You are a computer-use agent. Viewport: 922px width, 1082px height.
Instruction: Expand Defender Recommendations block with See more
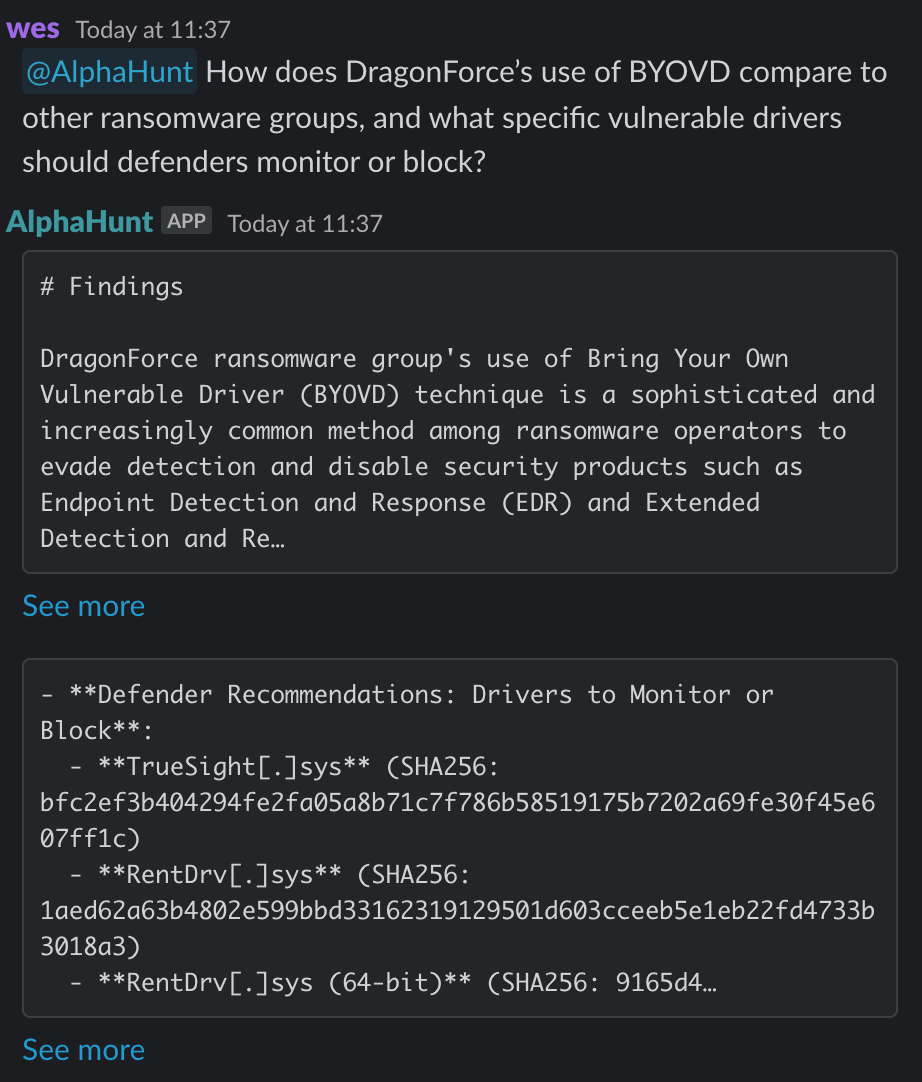point(84,1050)
